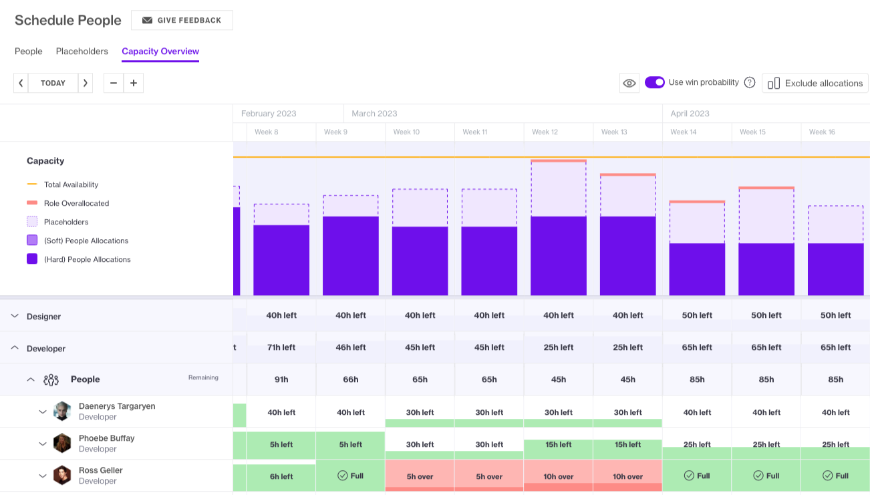Click the eye visibility icon

pos(629,83)
